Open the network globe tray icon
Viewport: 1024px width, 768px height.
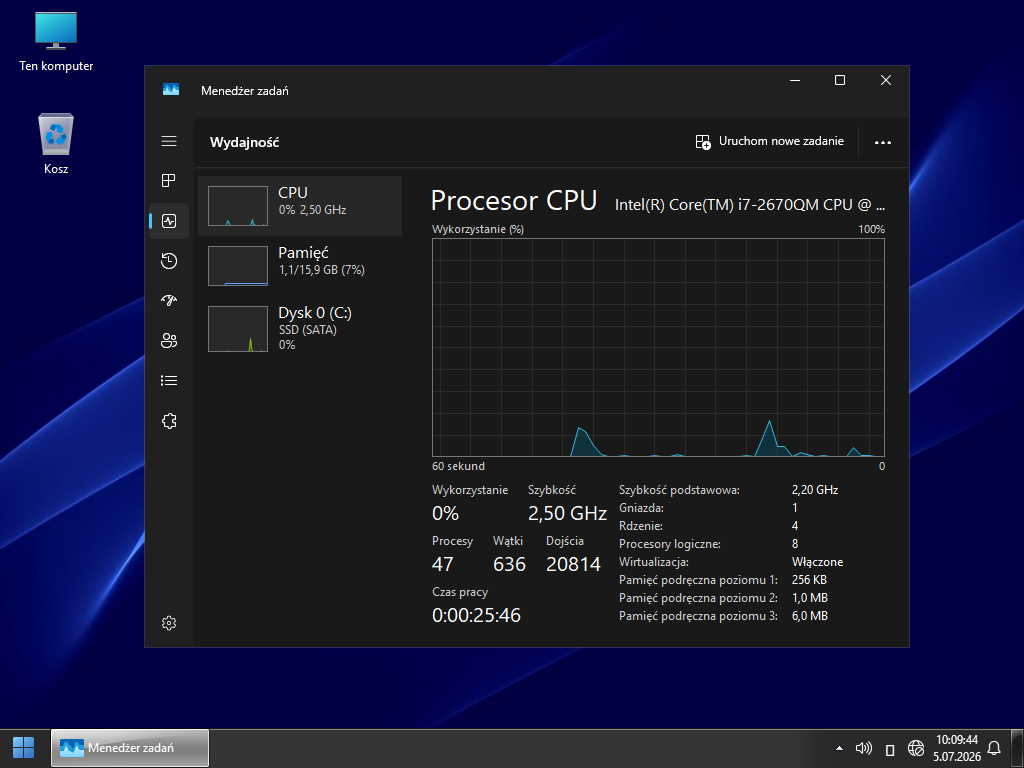pyautogui.click(x=916, y=748)
